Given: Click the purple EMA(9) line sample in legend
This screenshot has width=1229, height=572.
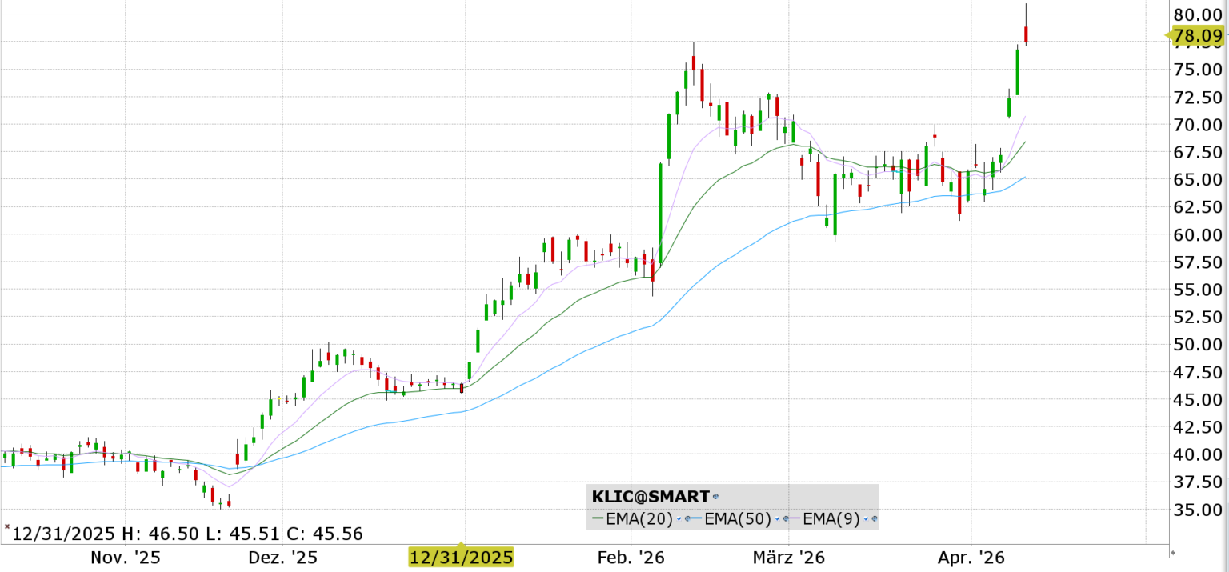Looking at the screenshot, I should [x=795, y=518].
